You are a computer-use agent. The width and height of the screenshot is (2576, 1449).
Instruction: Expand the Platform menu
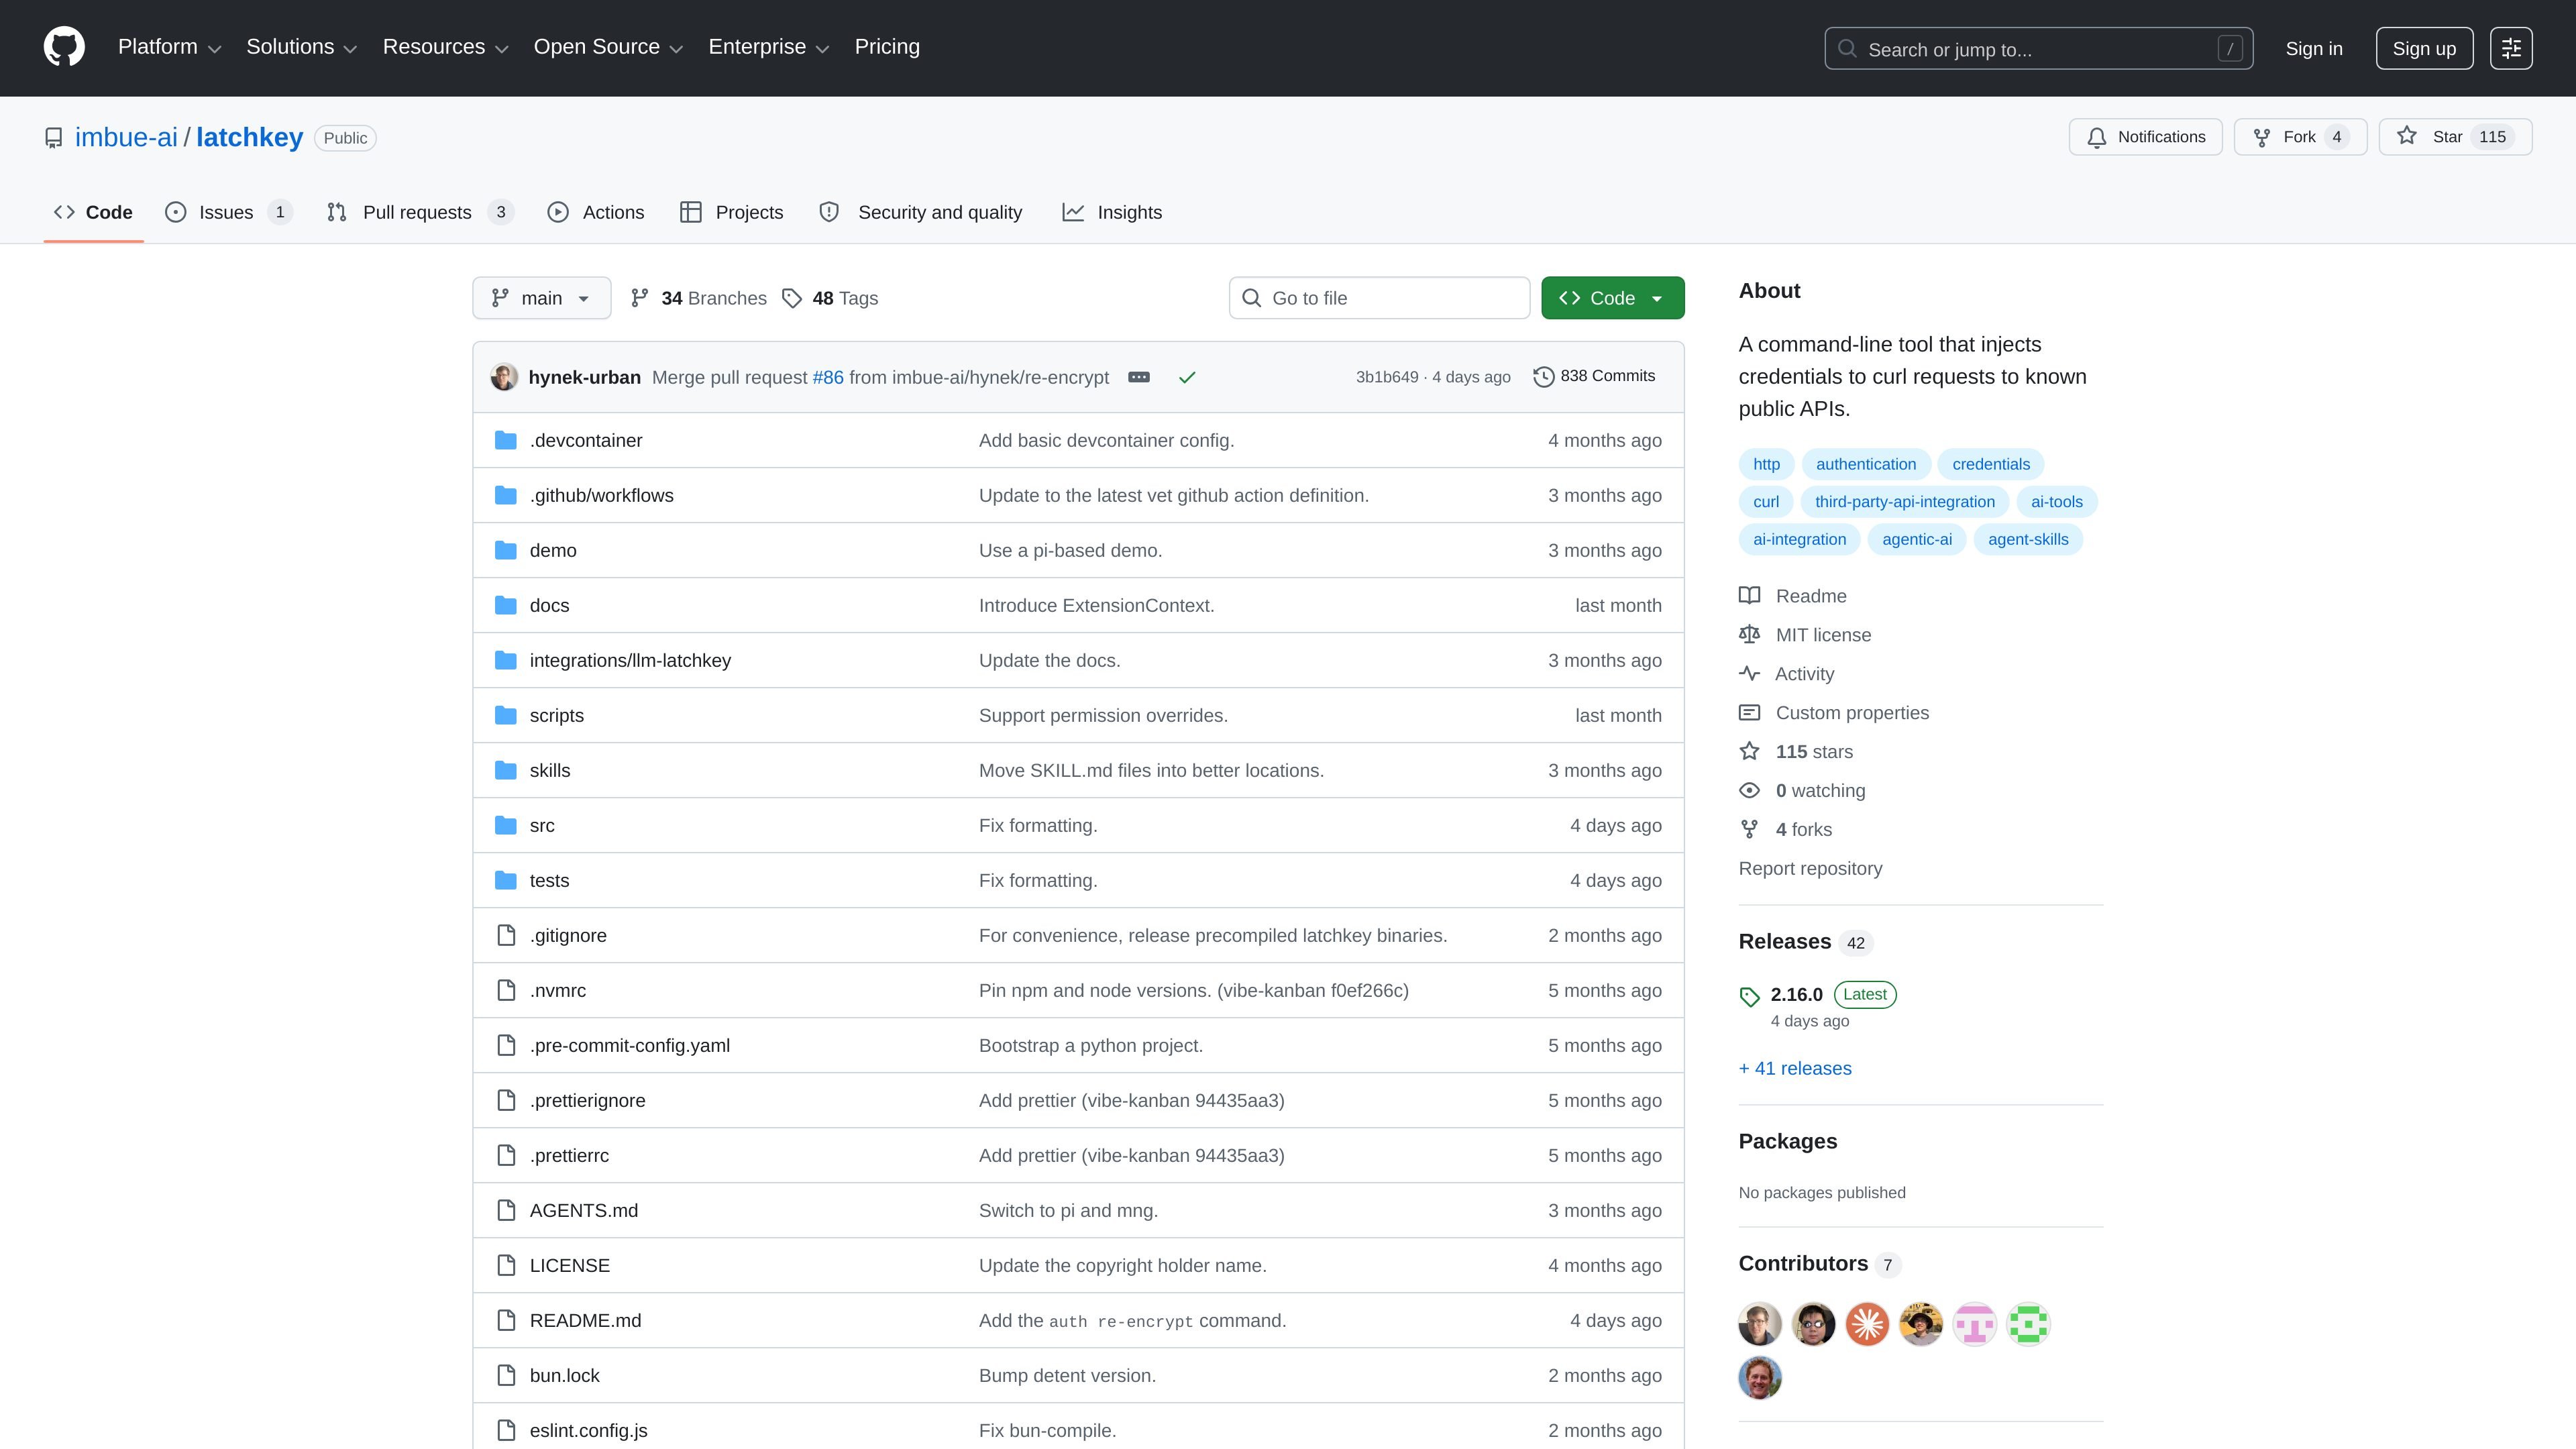(169, 47)
